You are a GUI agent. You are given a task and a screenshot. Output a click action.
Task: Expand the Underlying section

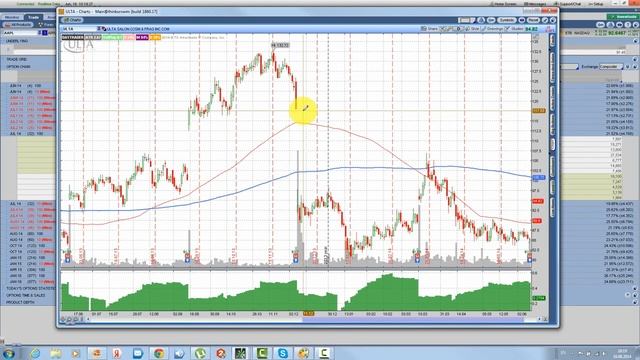pos(17,41)
